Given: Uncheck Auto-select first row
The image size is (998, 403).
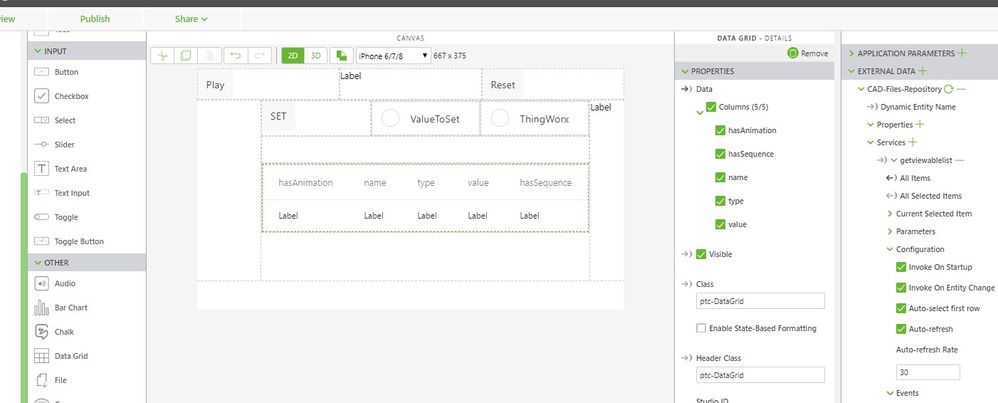Looking at the screenshot, I should [x=901, y=308].
